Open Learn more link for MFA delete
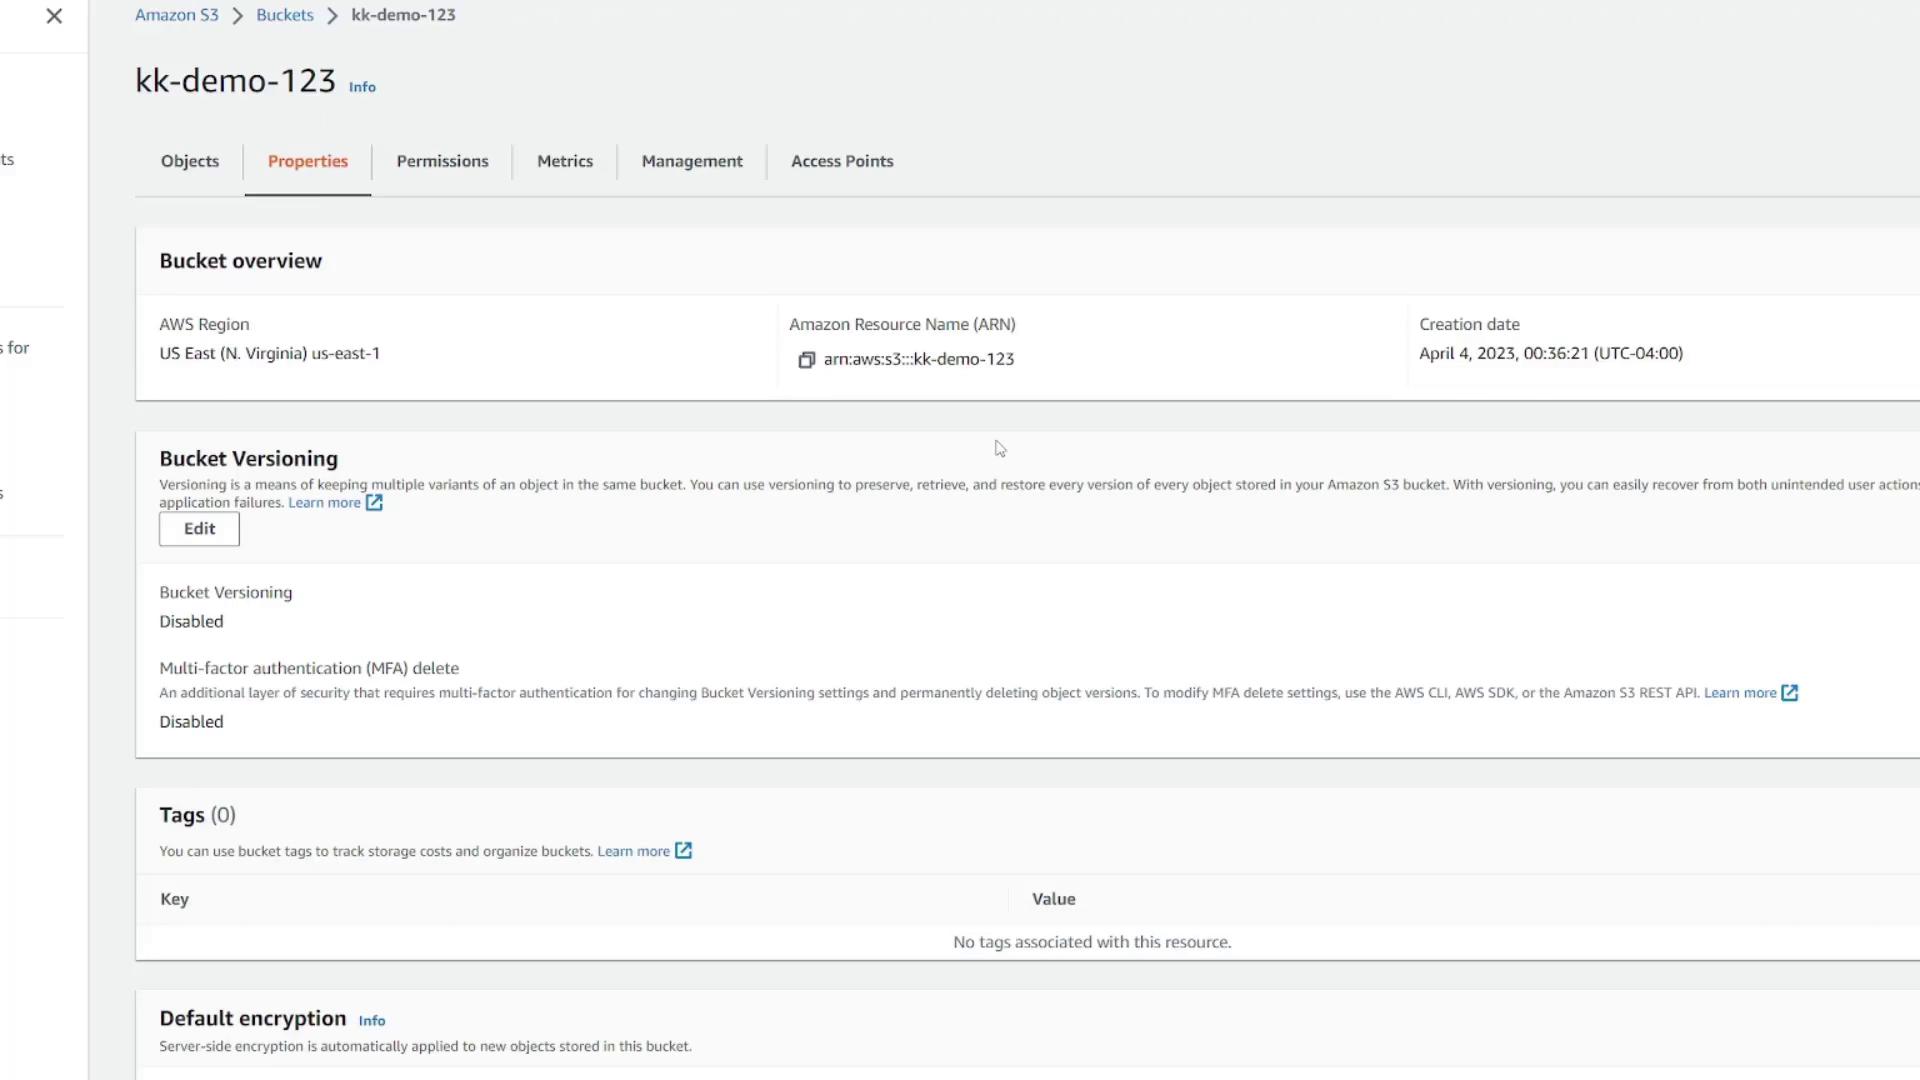The image size is (1920, 1080). point(1740,693)
